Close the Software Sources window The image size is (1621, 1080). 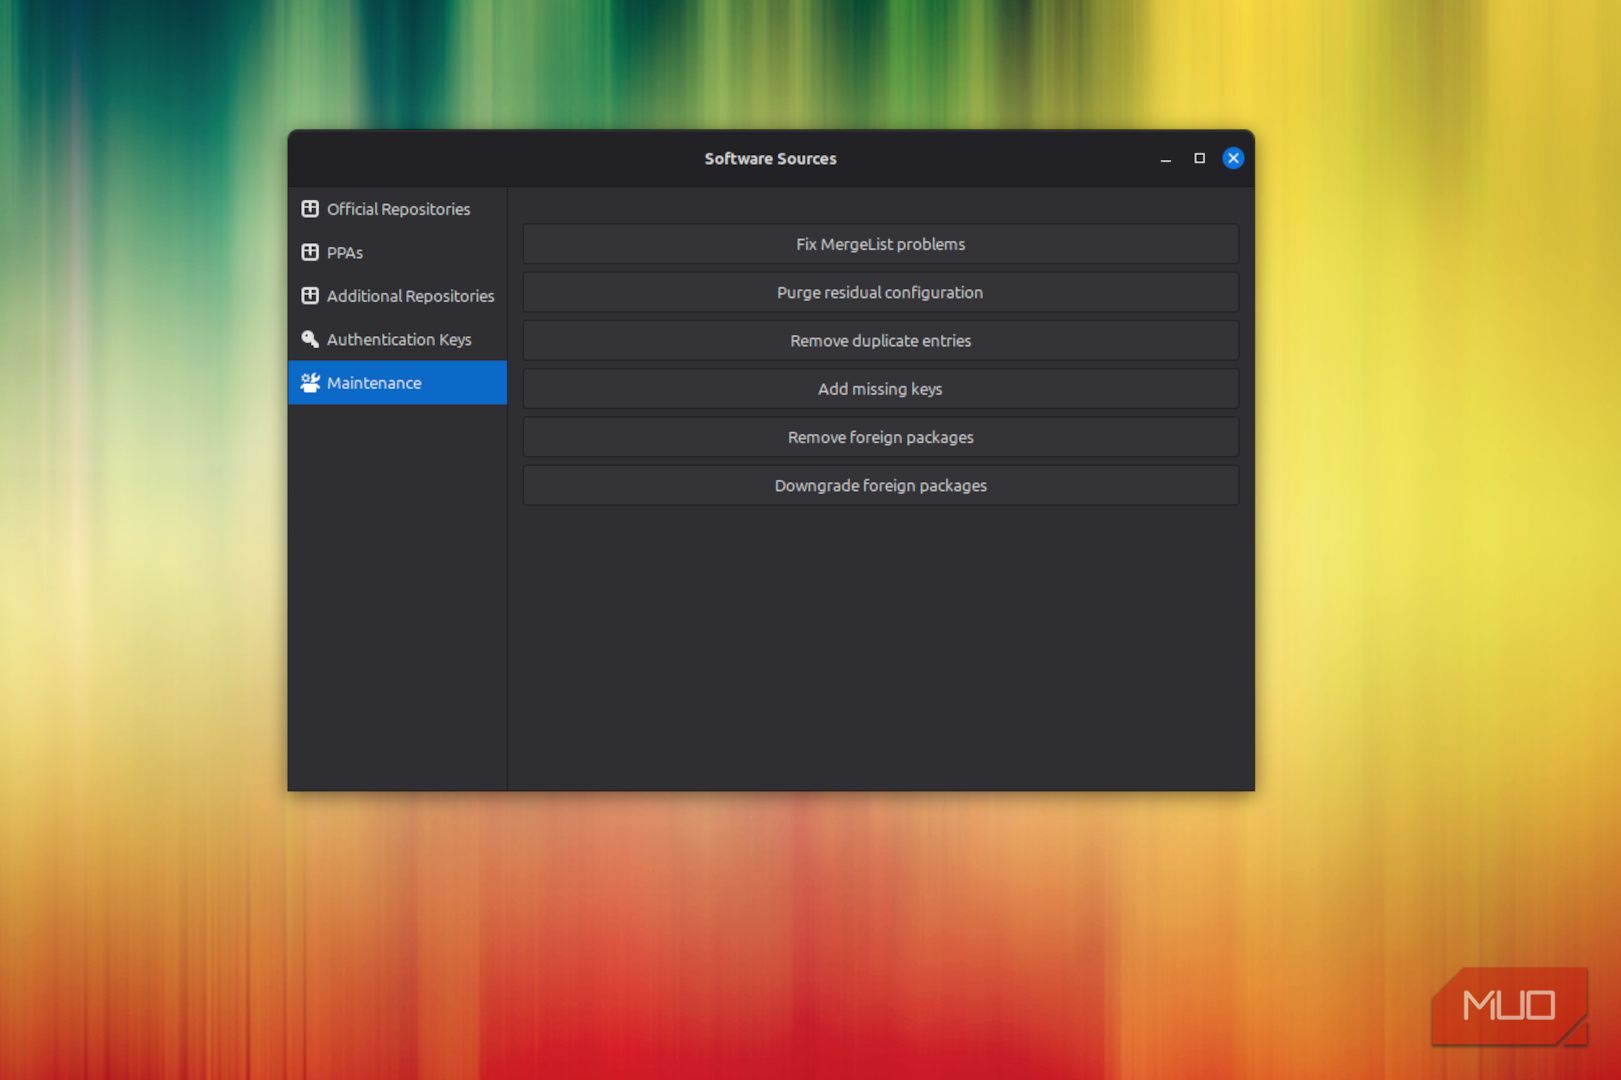[1234, 158]
